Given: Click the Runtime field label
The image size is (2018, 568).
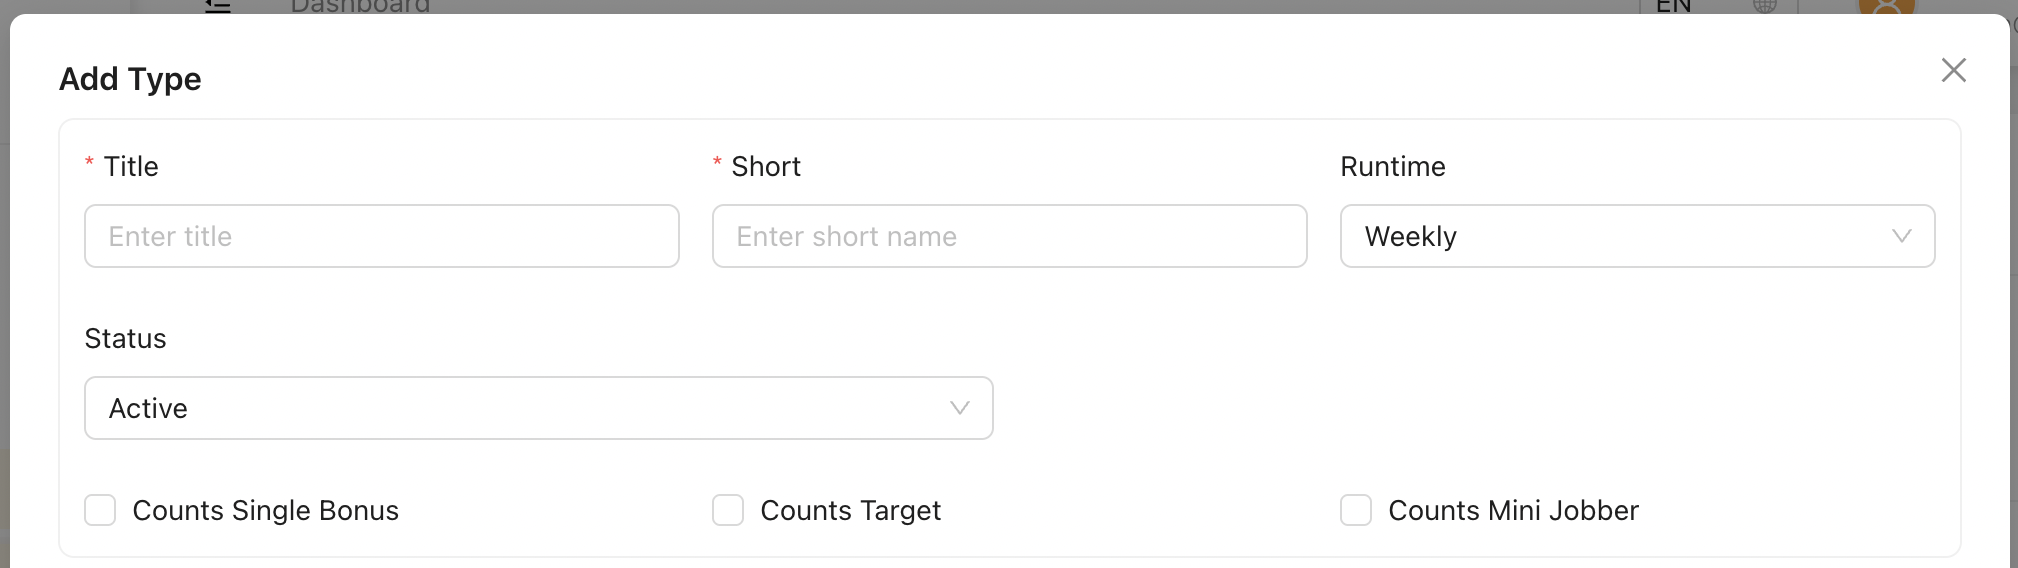Looking at the screenshot, I should 1392,166.
